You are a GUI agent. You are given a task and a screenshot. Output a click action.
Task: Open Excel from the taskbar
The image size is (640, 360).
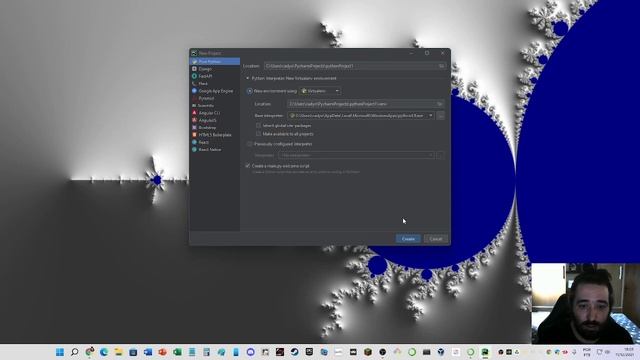coord(177,352)
